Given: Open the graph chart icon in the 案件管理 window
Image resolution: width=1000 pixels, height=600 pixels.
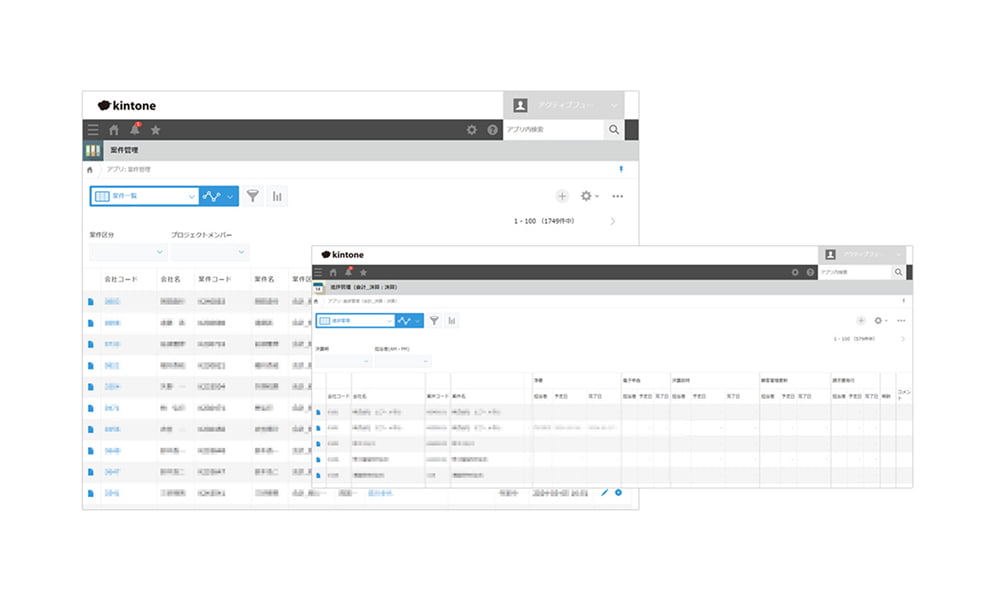Looking at the screenshot, I should (x=276, y=196).
